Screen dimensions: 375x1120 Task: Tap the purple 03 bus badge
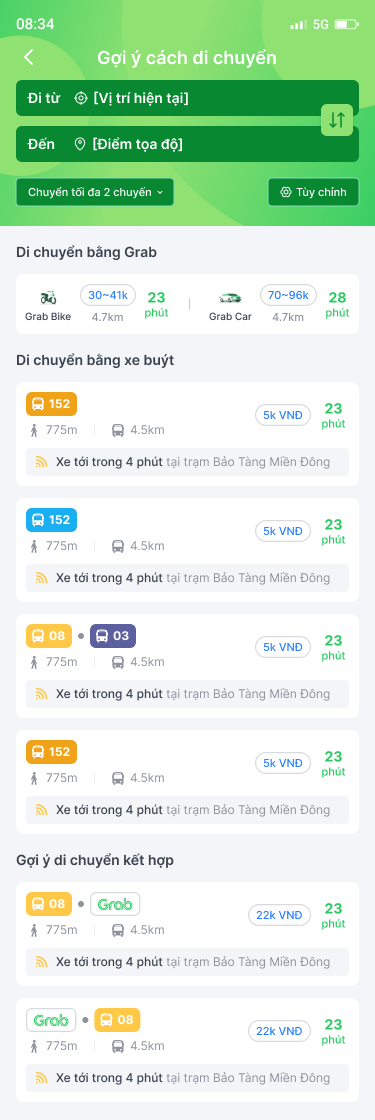113,636
